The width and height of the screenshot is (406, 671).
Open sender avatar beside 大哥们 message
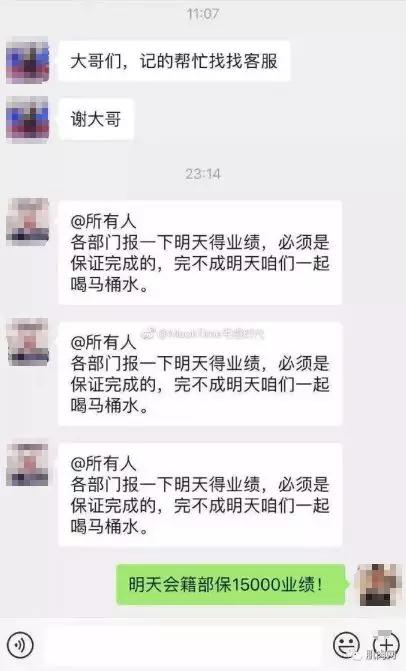point(27,60)
